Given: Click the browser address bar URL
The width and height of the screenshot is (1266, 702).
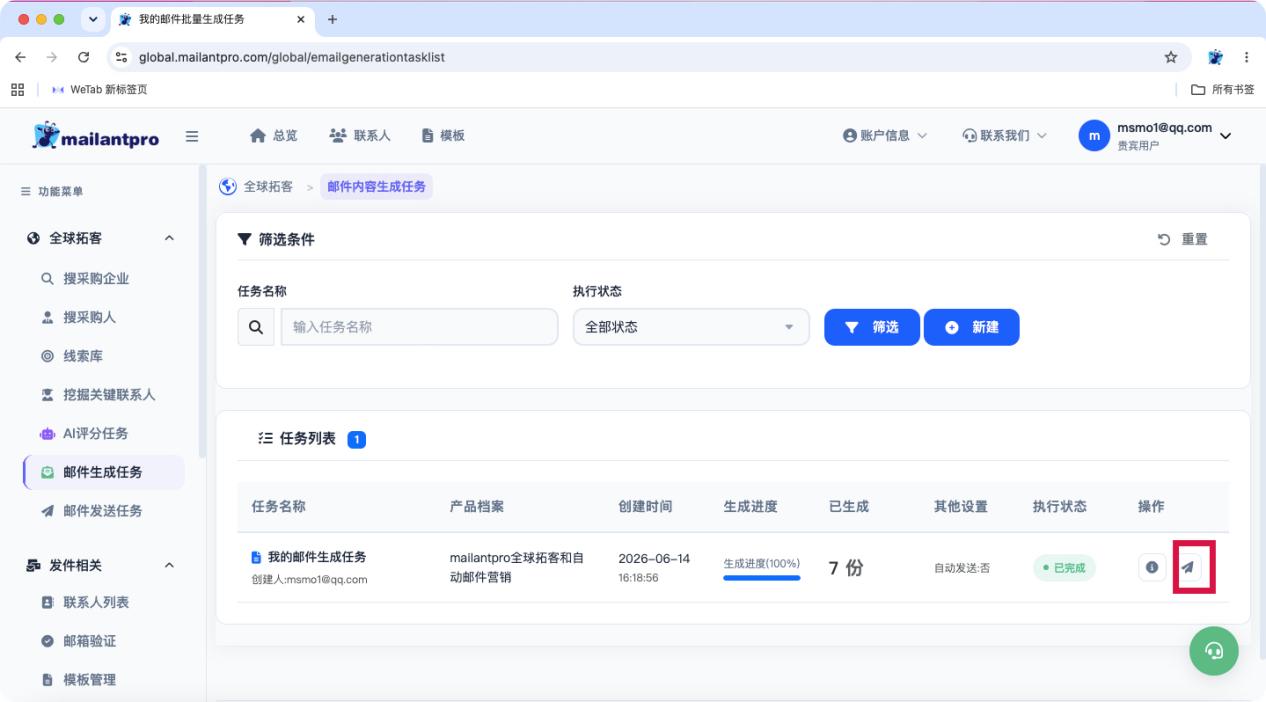Looking at the screenshot, I should tap(292, 57).
